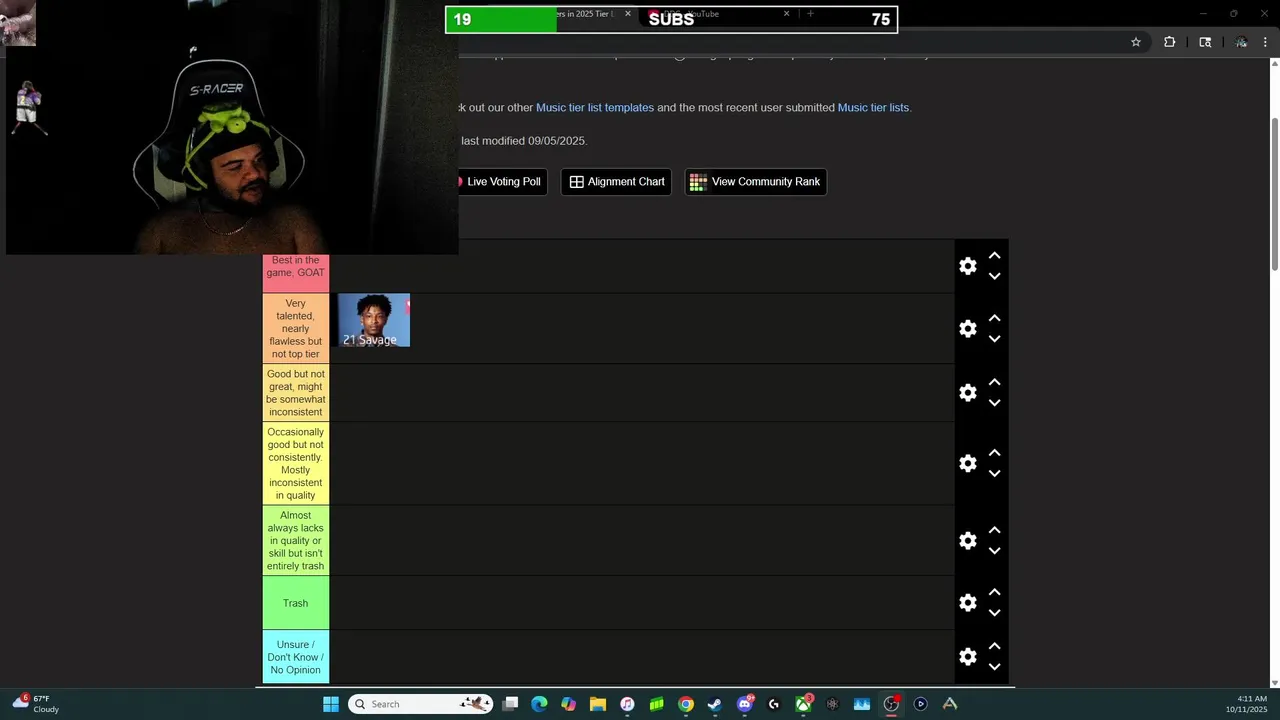
Task: Move the Trash tier row up
Action: pyautogui.click(x=994, y=593)
